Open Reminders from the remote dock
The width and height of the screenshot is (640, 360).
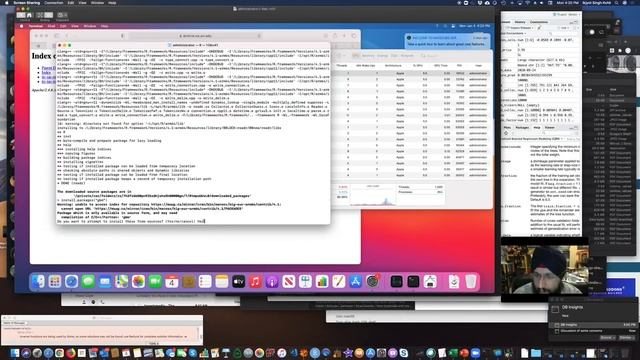(205, 282)
